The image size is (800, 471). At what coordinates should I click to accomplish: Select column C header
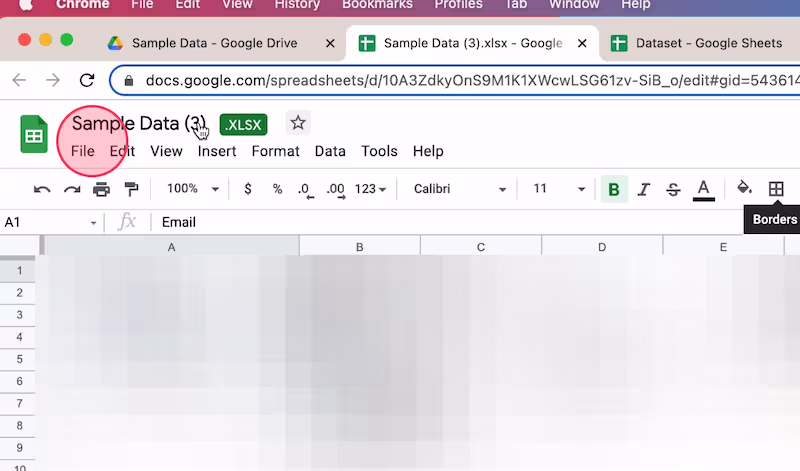click(x=481, y=247)
